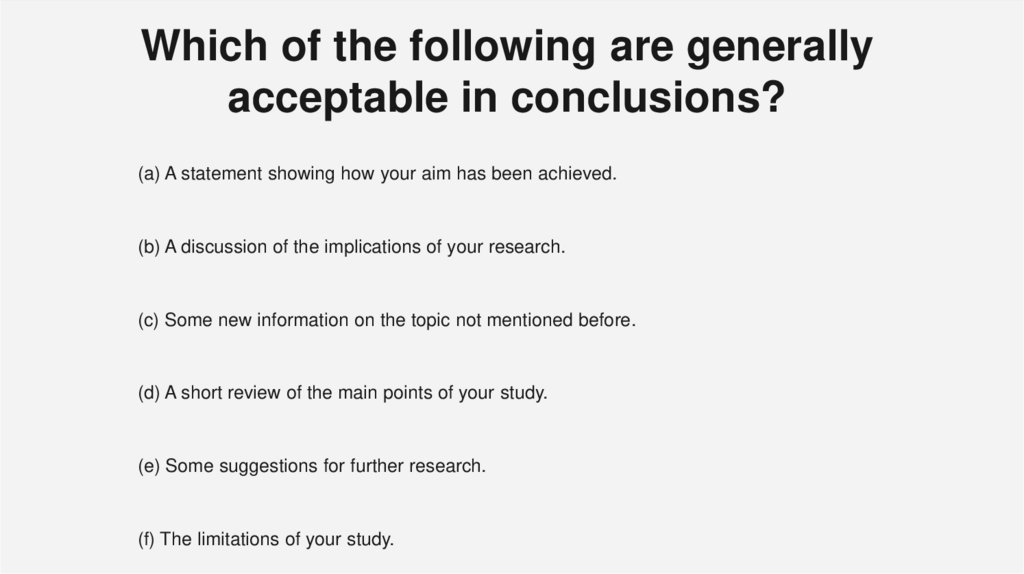Select option (a) statement about aim achieved
Viewport: 1024px width, 574px height.
[377, 174]
